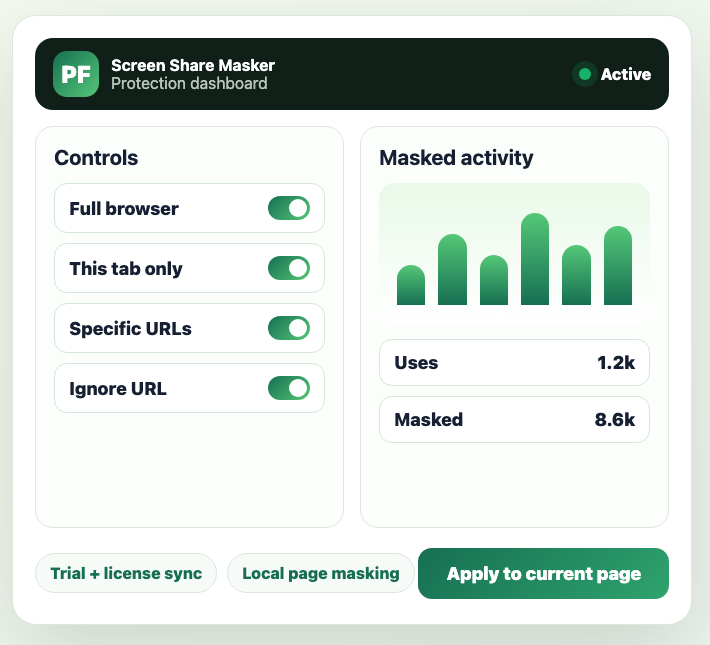Viewport: 710px width, 645px height.
Task: Click the Masked activity heading
Action: 456,158
